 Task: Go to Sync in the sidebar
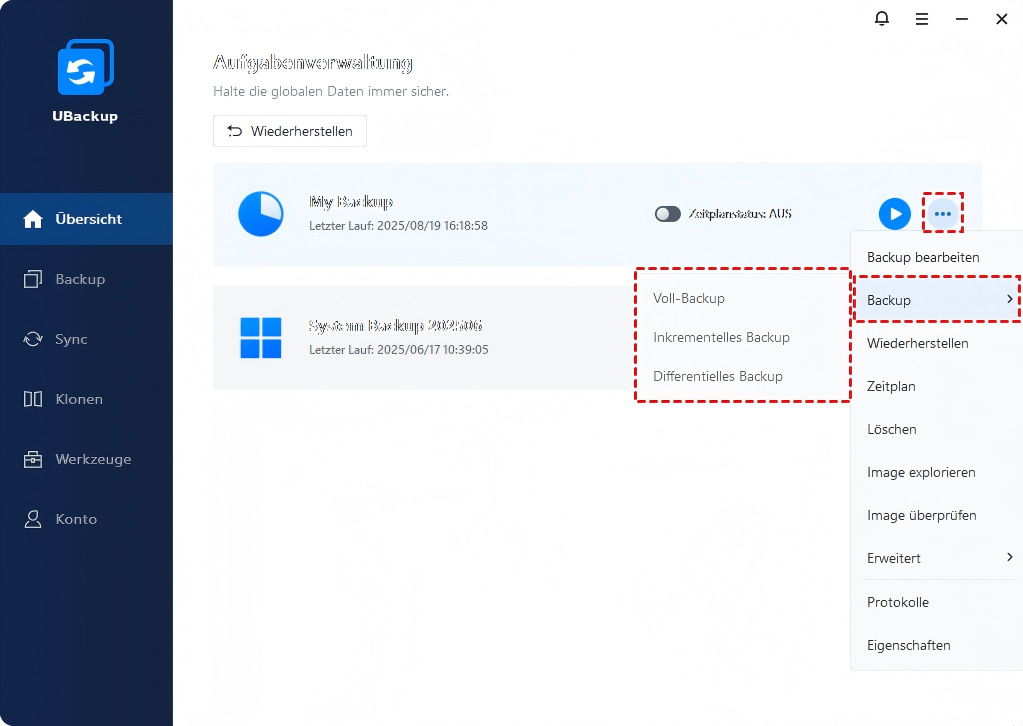71,339
